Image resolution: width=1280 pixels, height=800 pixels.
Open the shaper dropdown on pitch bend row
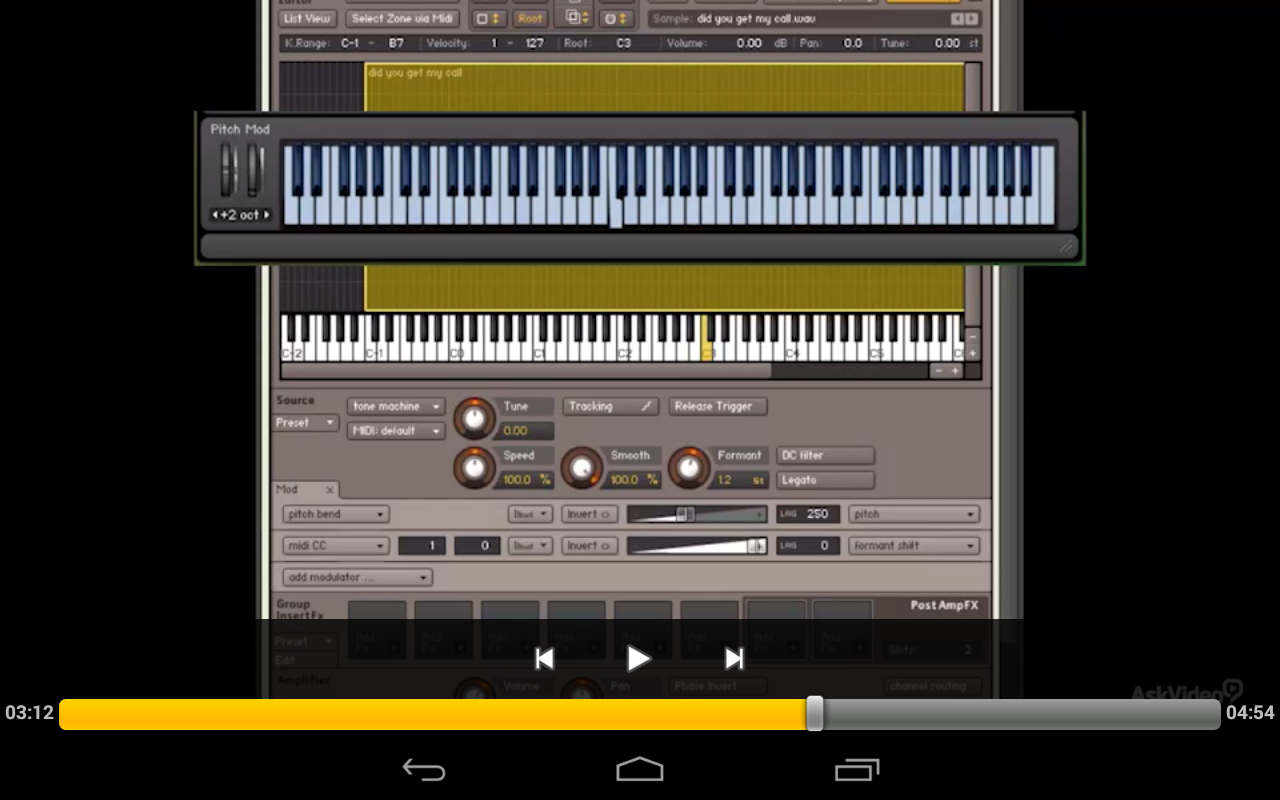[x=530, y=514]
